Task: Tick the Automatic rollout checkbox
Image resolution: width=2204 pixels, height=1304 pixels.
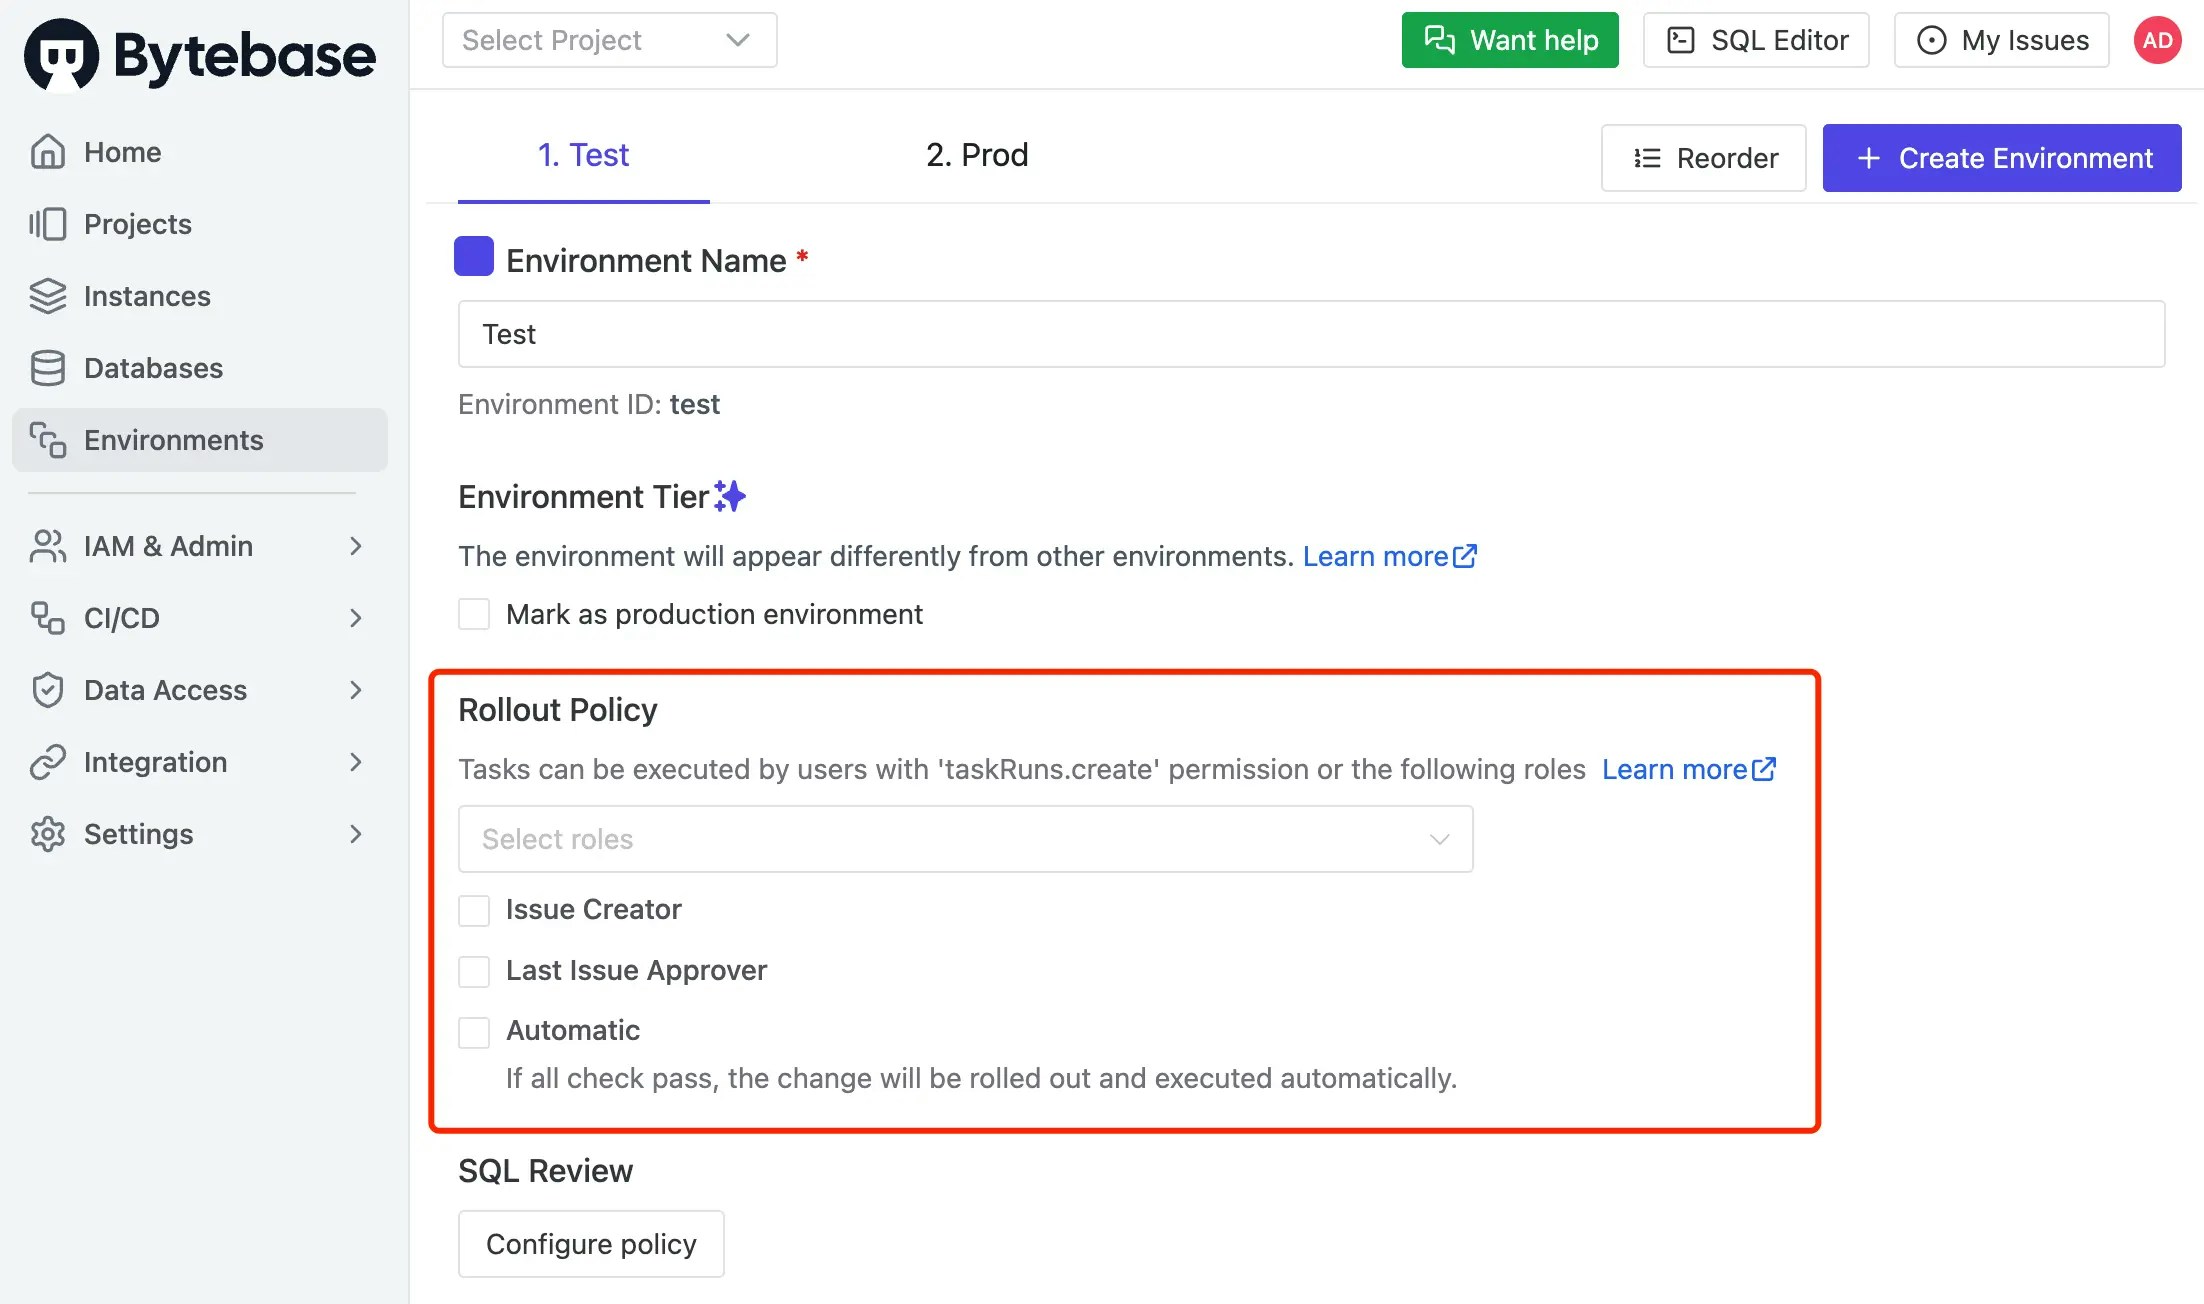Action: click(474, 1031)
